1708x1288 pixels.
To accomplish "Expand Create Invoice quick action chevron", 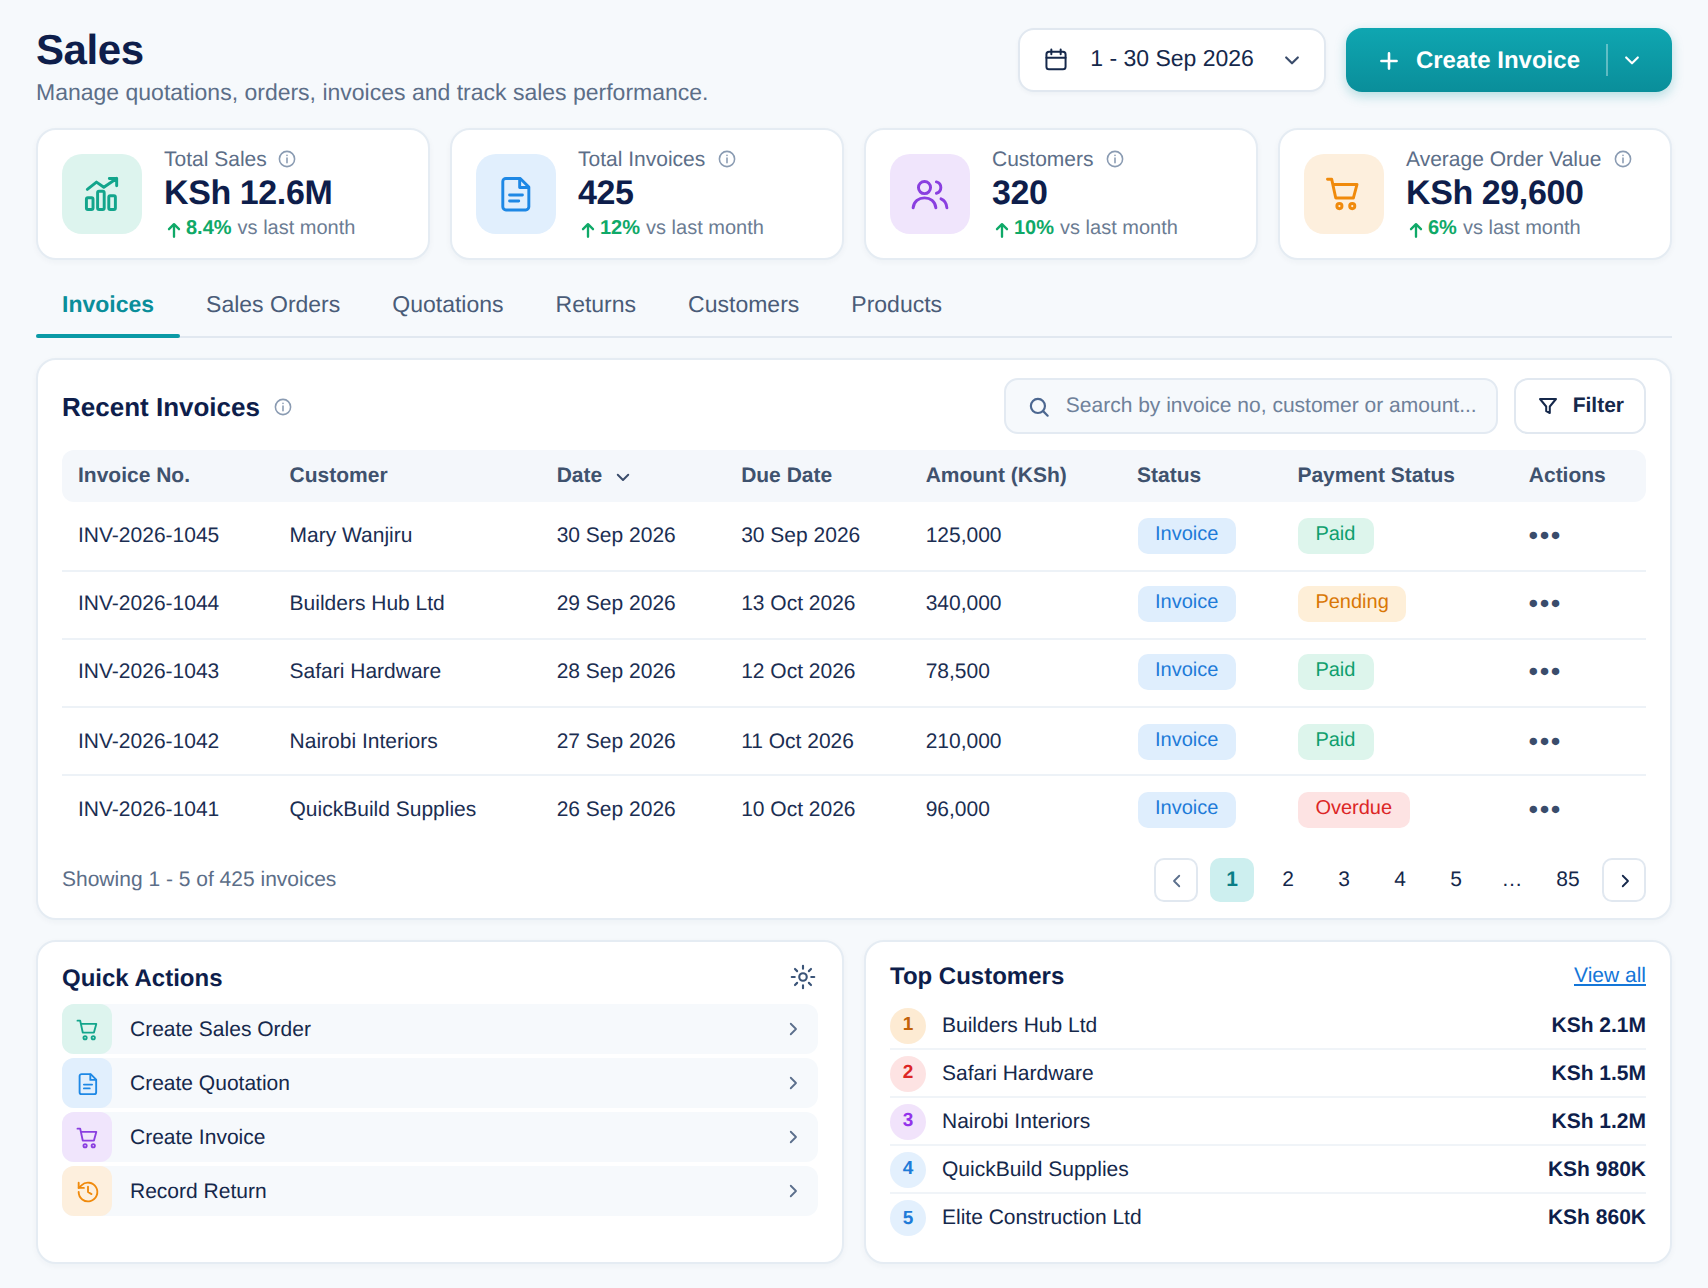I will click(793, 1137).
